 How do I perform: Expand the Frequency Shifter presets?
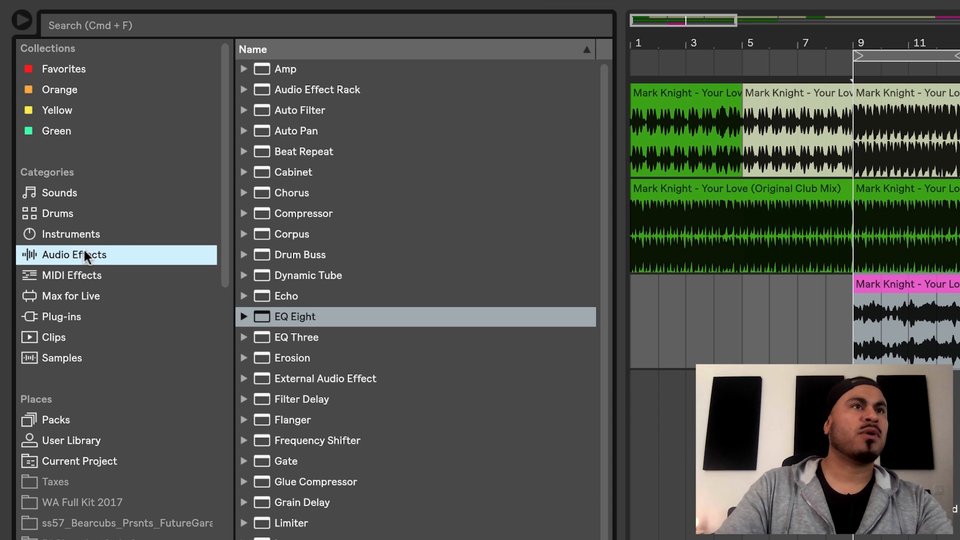[244, 440]
